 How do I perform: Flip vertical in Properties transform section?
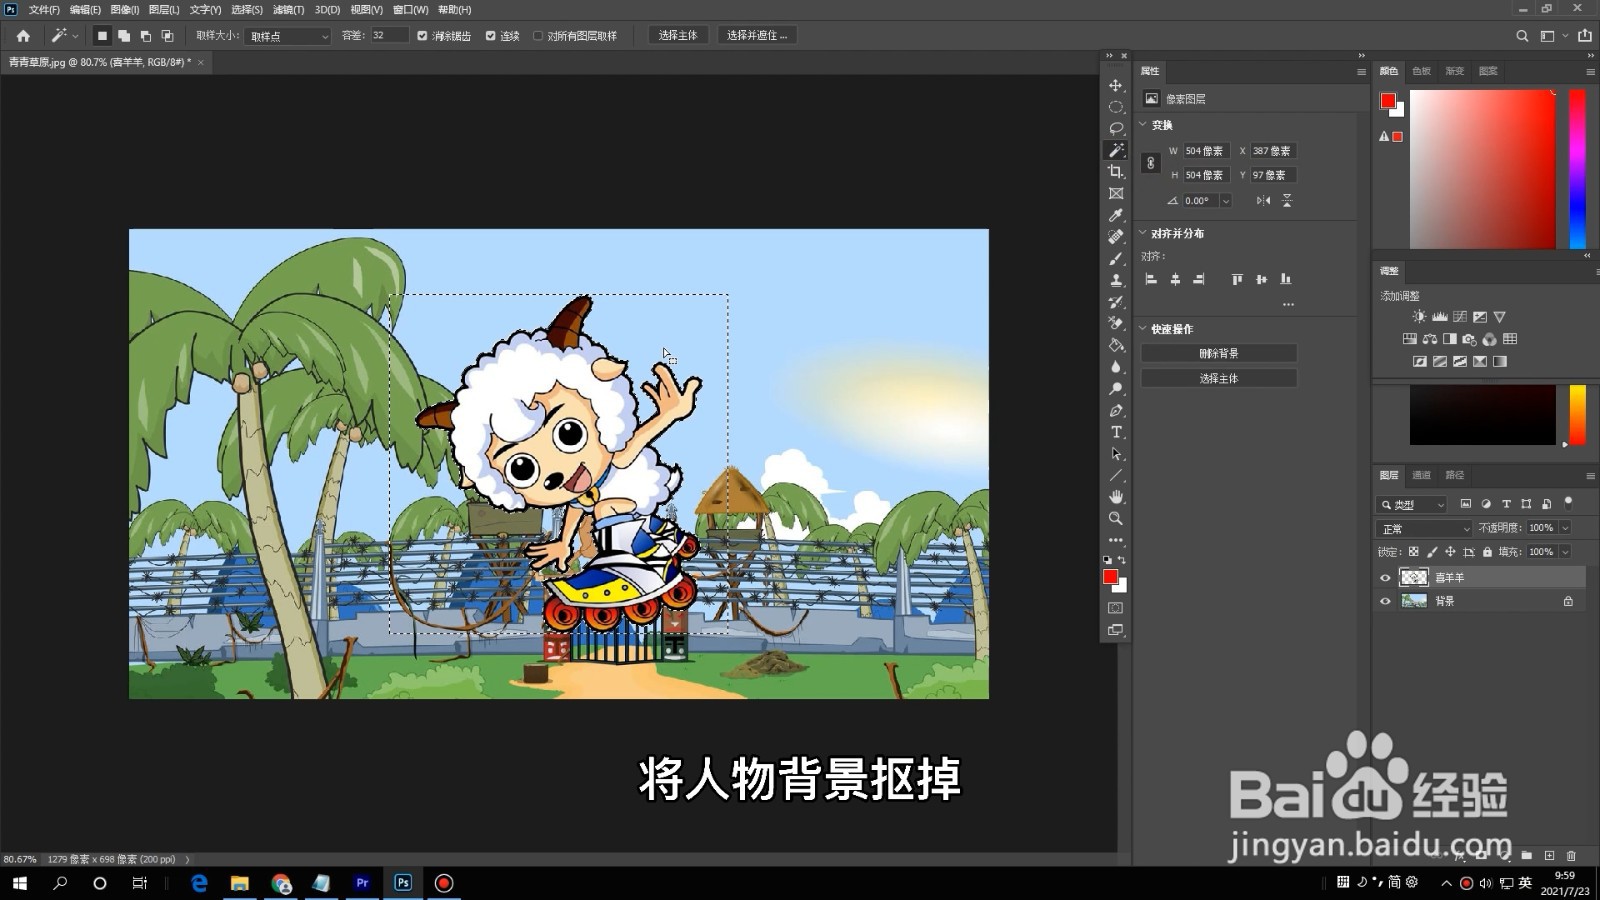(1287, 200)
